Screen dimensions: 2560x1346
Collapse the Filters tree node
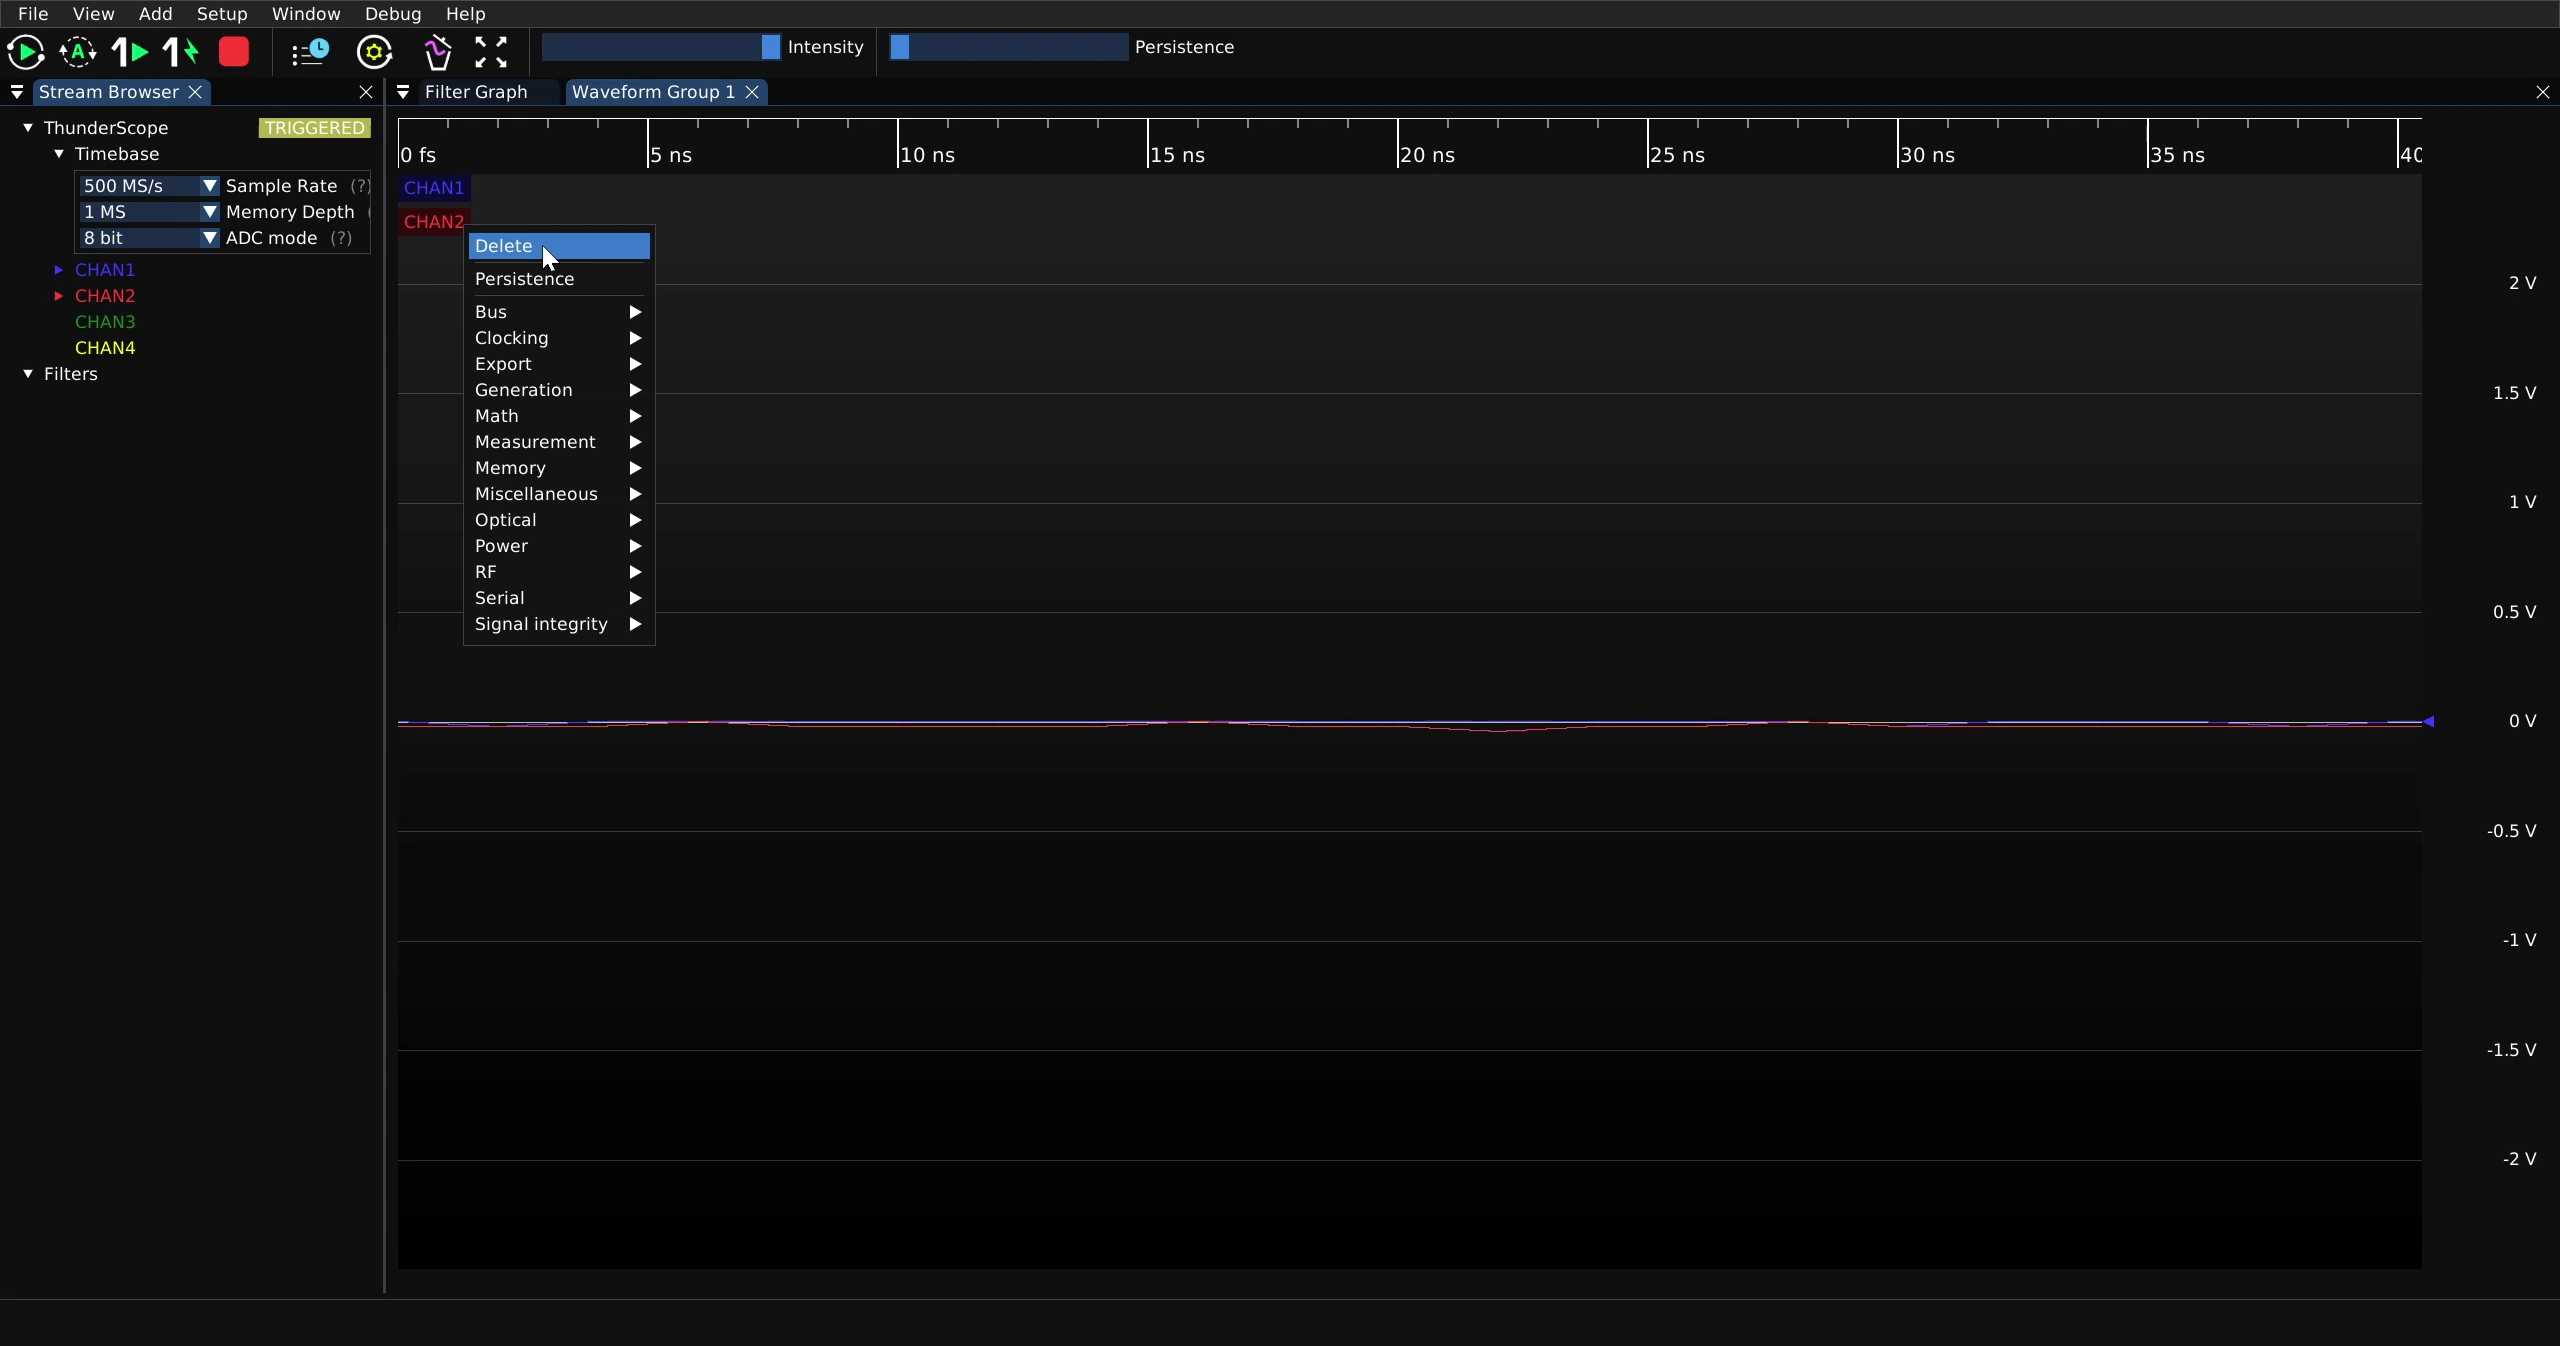(28, 374)
